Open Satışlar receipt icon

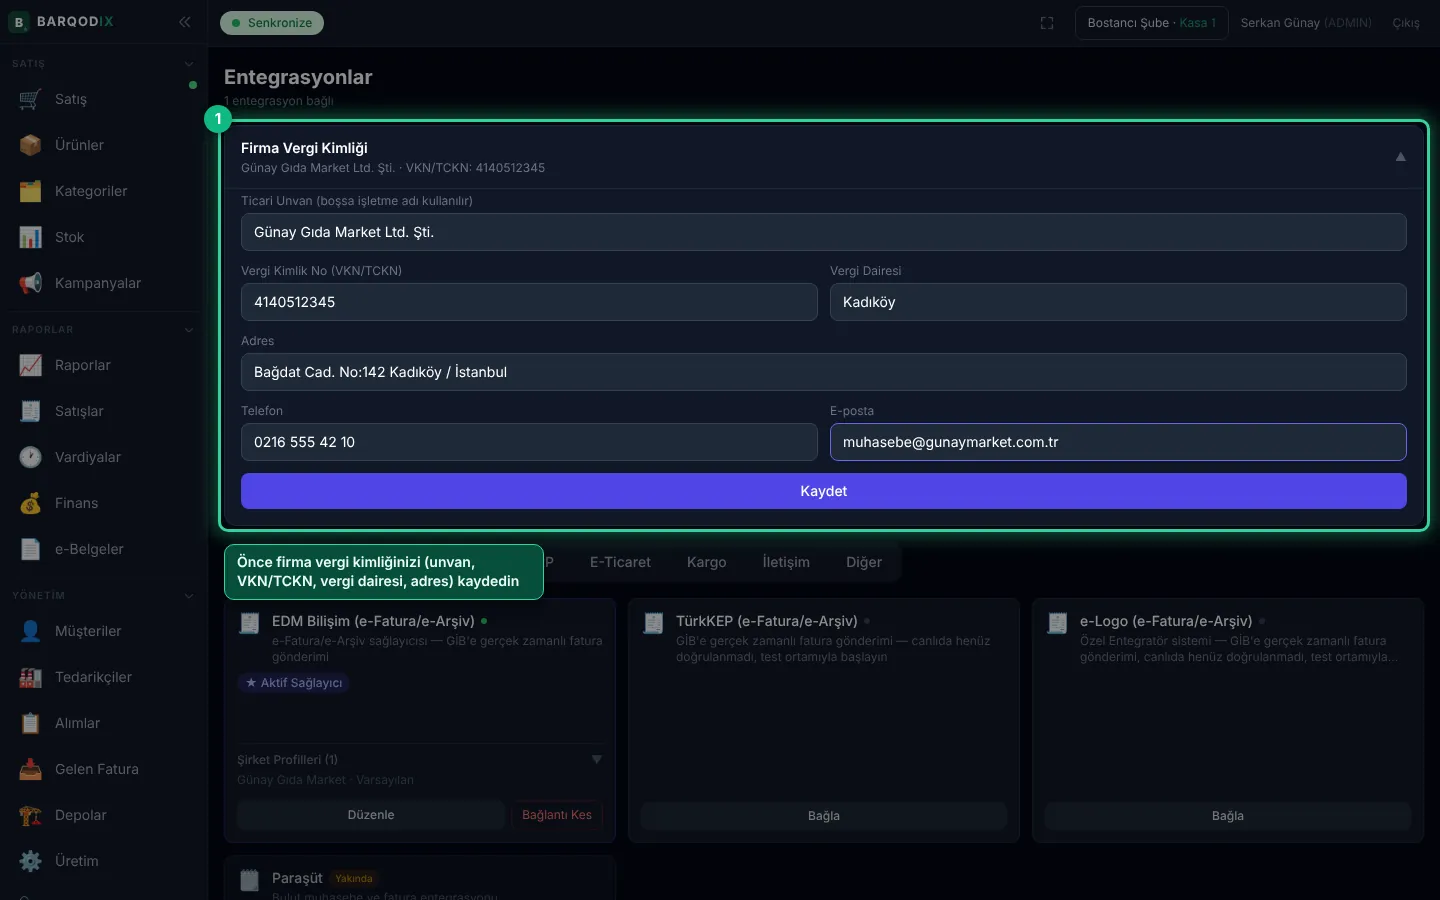(x=31, y=411)
